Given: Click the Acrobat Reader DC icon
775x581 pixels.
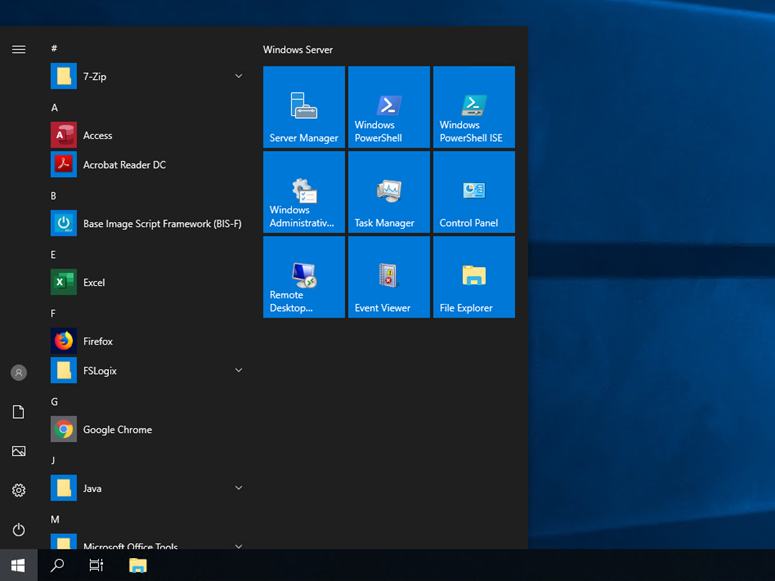Looking at the screenshot, I should [x=64, y=164].
